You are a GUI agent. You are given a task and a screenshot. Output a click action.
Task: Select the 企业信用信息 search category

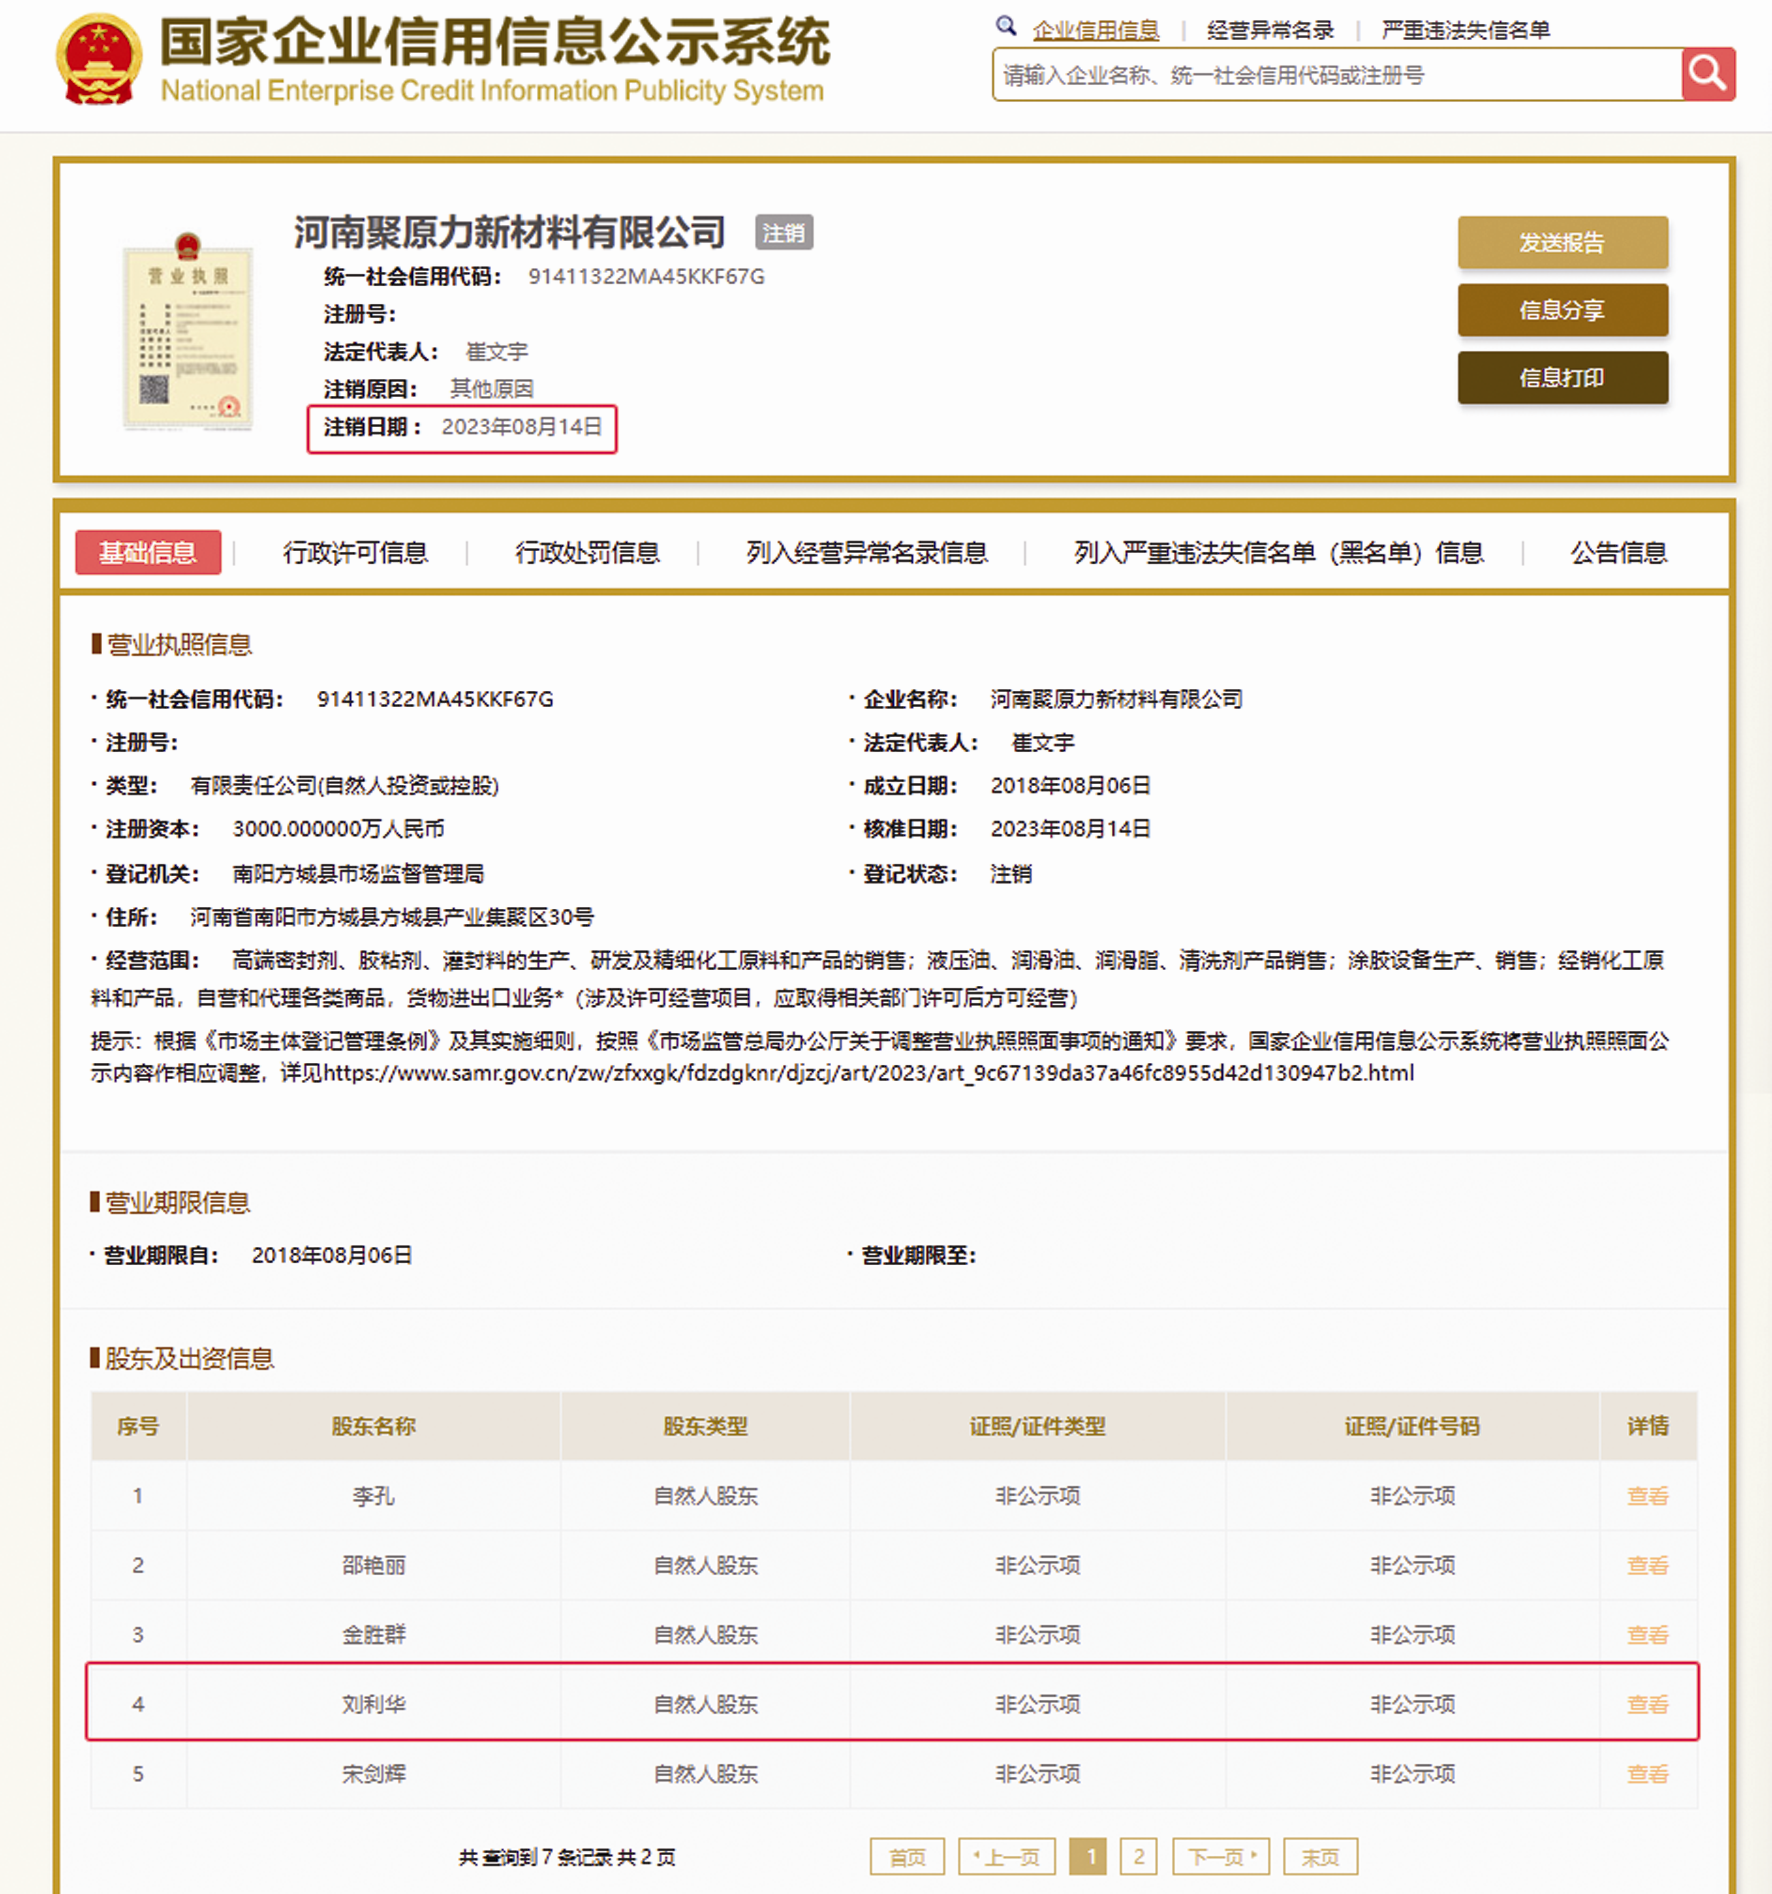point(1095,30)
